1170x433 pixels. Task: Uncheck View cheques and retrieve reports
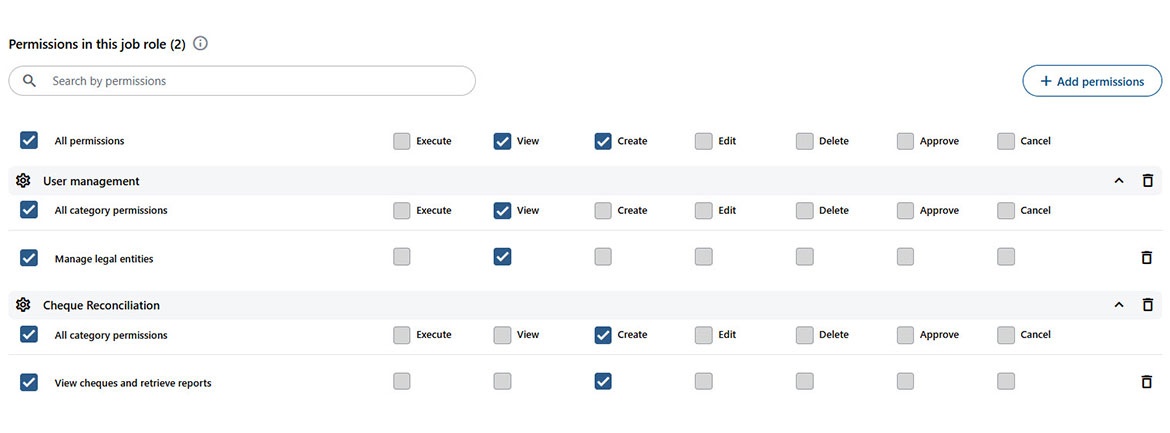click(29, 382)
